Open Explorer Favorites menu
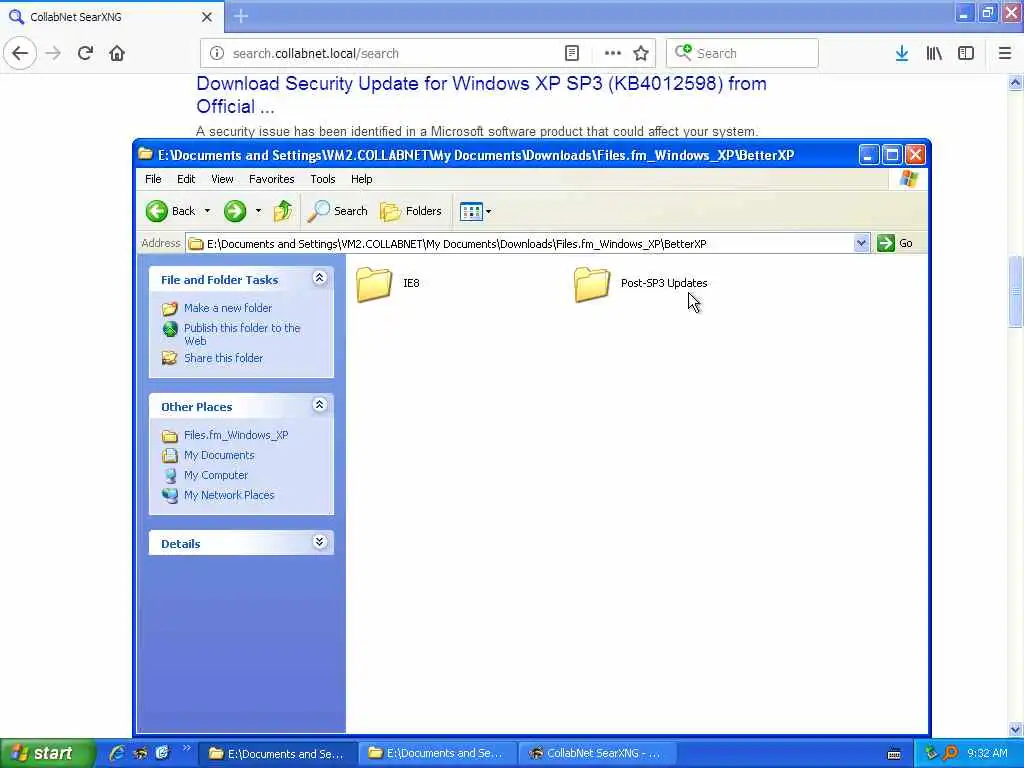Viewport: 1024px width, 768px height. [272, 179]
